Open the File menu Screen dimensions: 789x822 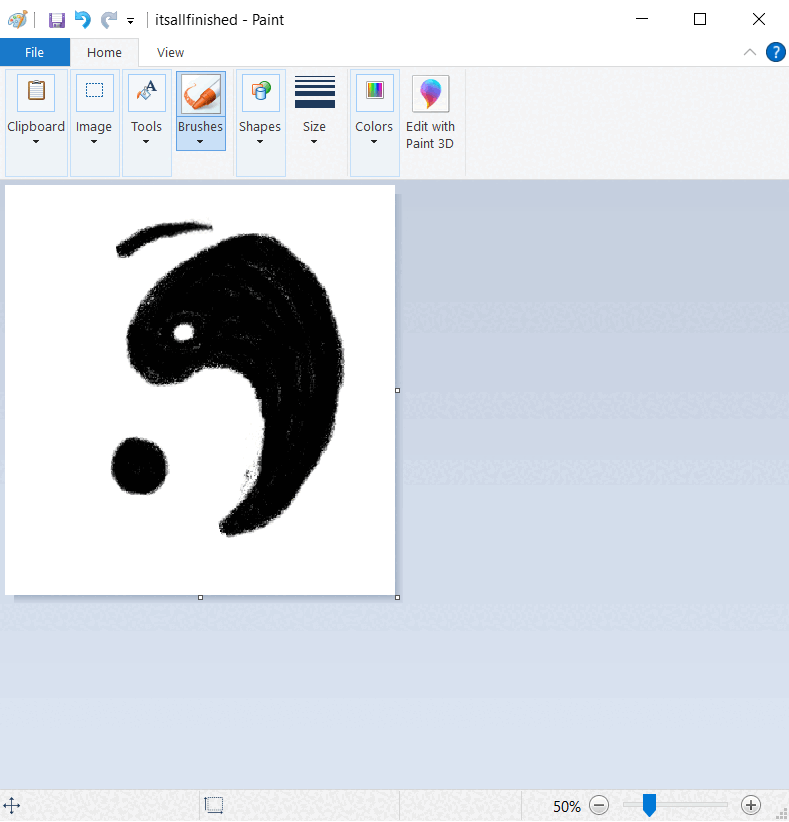pos(35,52)
